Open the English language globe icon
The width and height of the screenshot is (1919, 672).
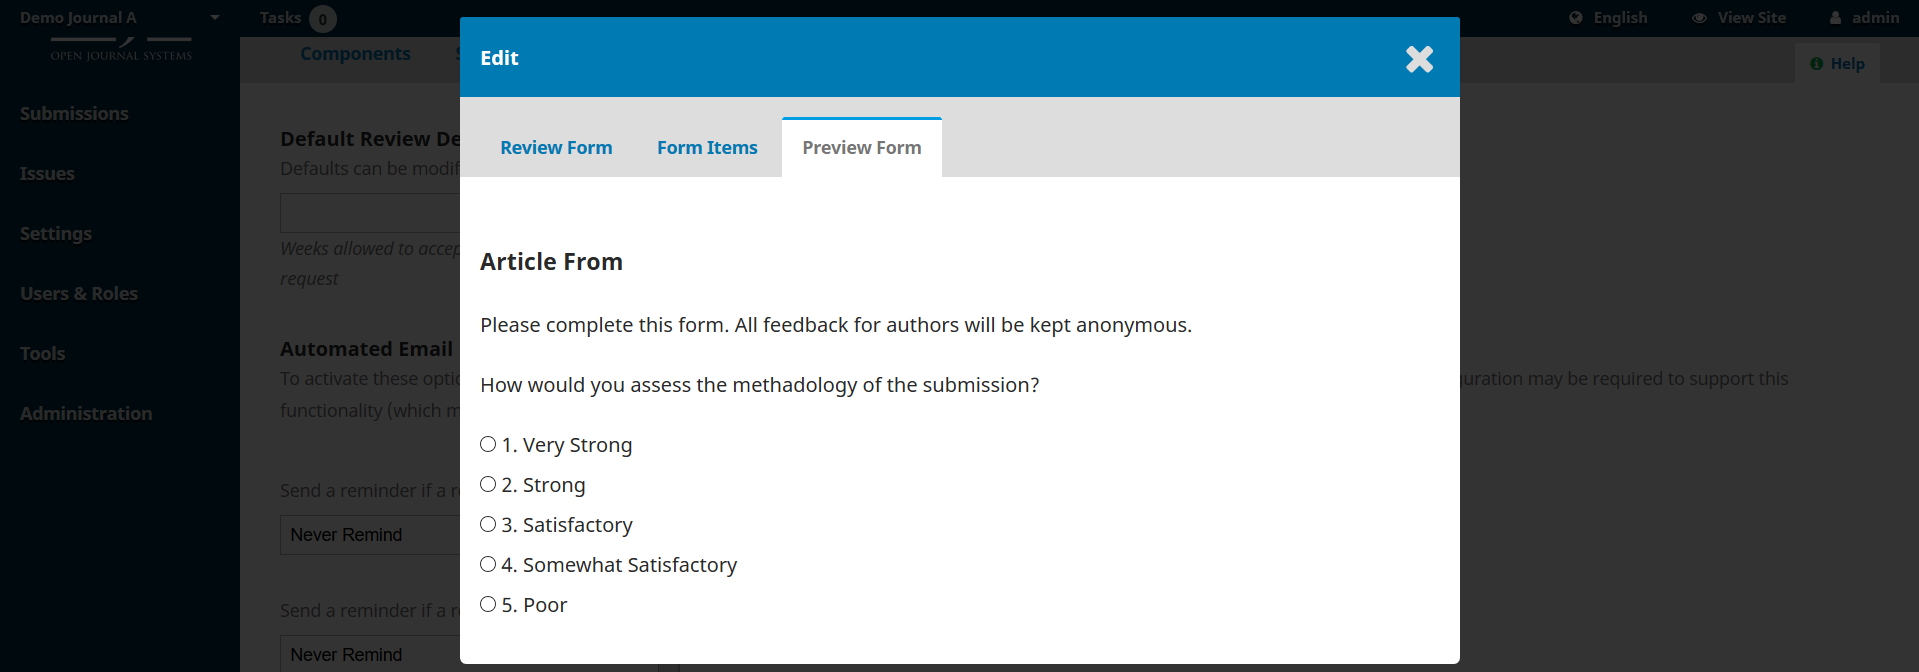pyautogui.click(x=1577, y=17)
